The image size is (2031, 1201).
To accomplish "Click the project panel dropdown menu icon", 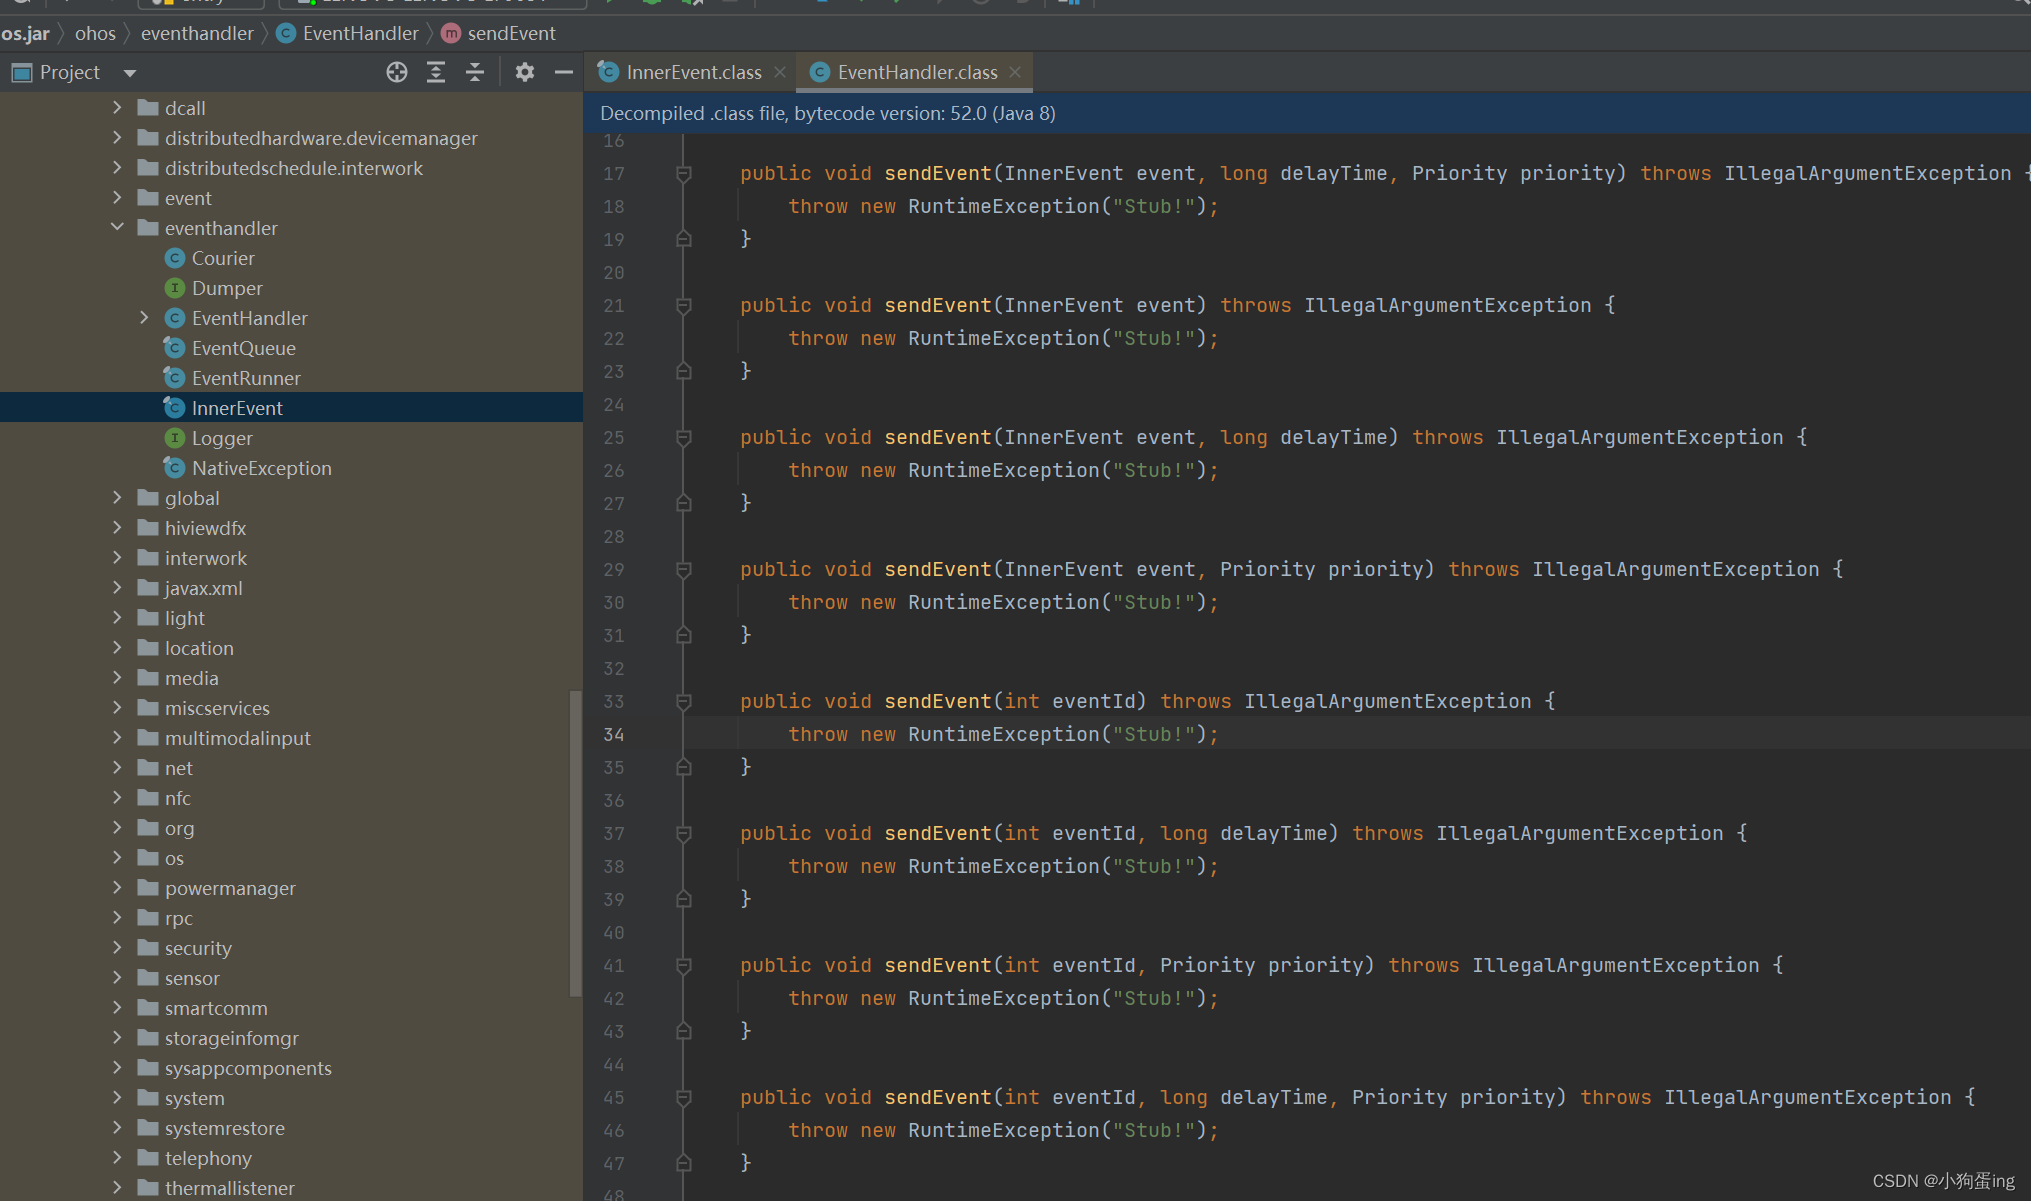I will tap(131, 71).
